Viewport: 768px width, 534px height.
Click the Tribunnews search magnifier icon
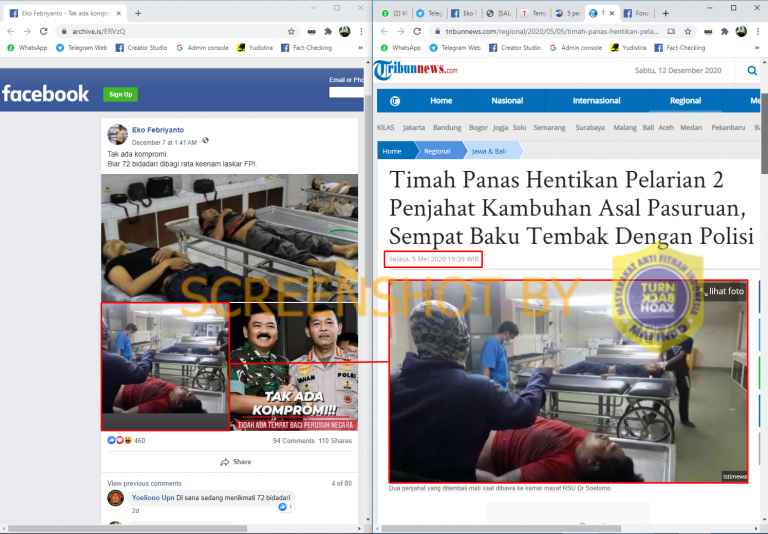click(752, 71)
